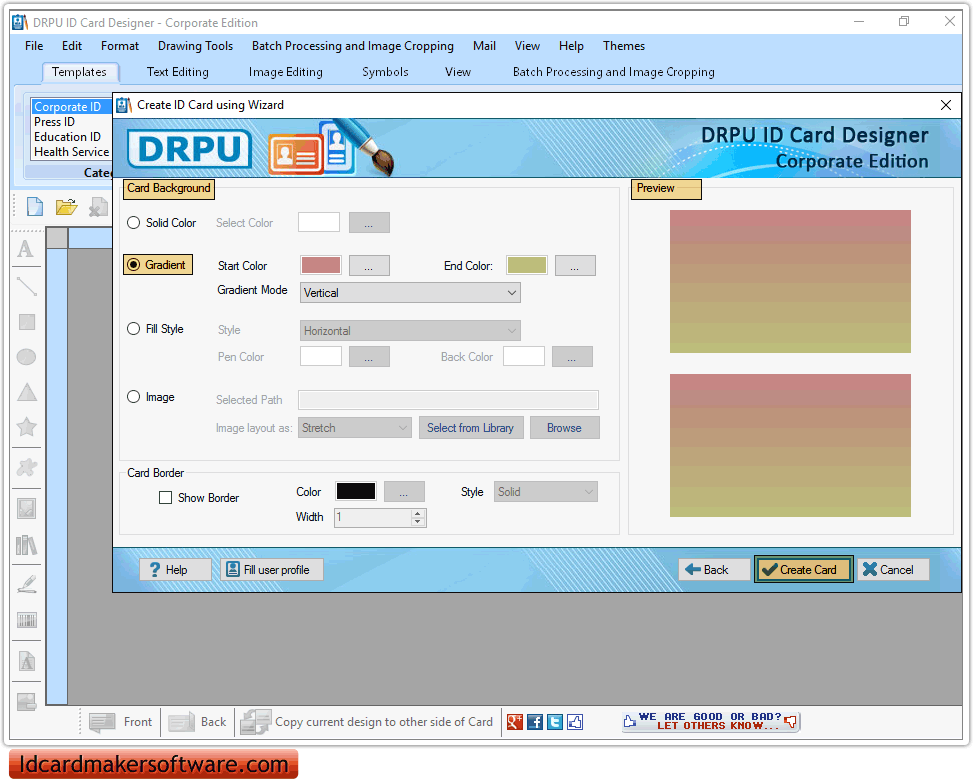Screen dimensions: 973x779
Task: Click the Create Card button
Action: [803, 569]
